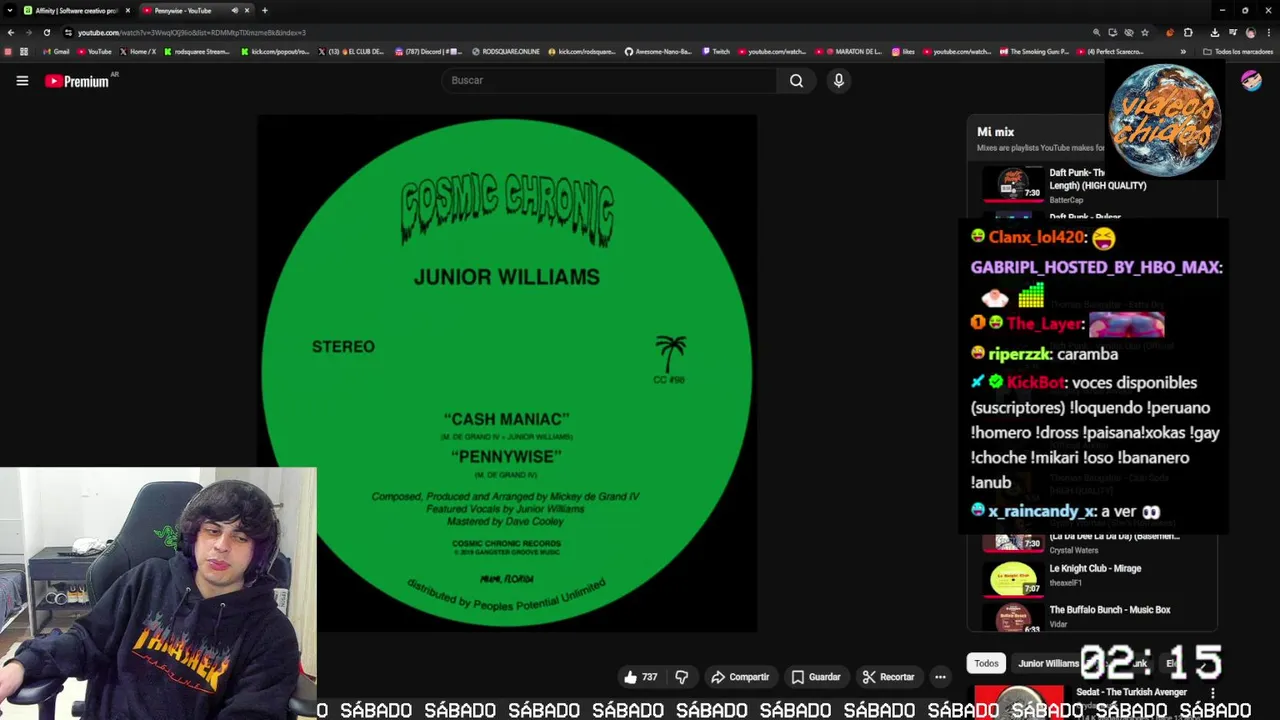
Task: Open the MARATON DE L... bookmark
Action: (x=850, y=51)
